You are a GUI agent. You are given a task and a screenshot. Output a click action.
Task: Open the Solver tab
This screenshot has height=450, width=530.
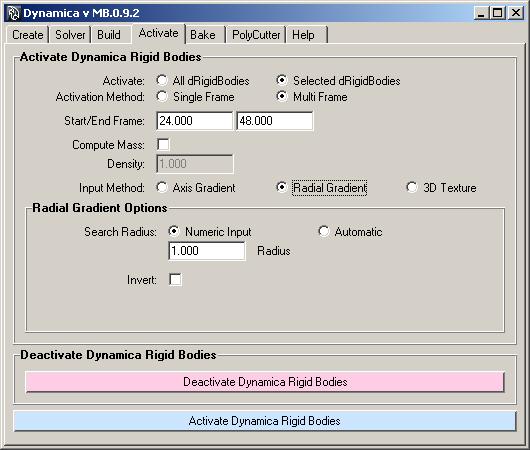click(x=70, y=35)
